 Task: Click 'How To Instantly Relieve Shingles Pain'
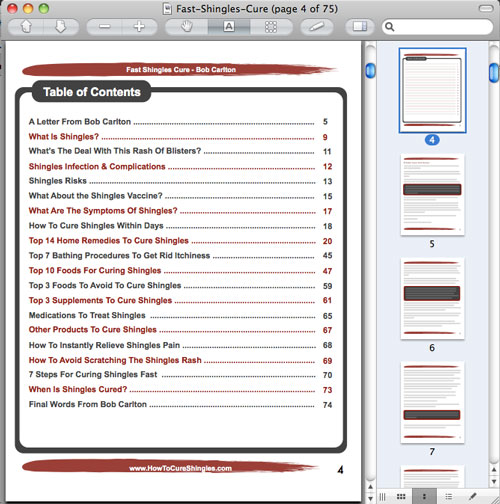(x=104, y=345)
